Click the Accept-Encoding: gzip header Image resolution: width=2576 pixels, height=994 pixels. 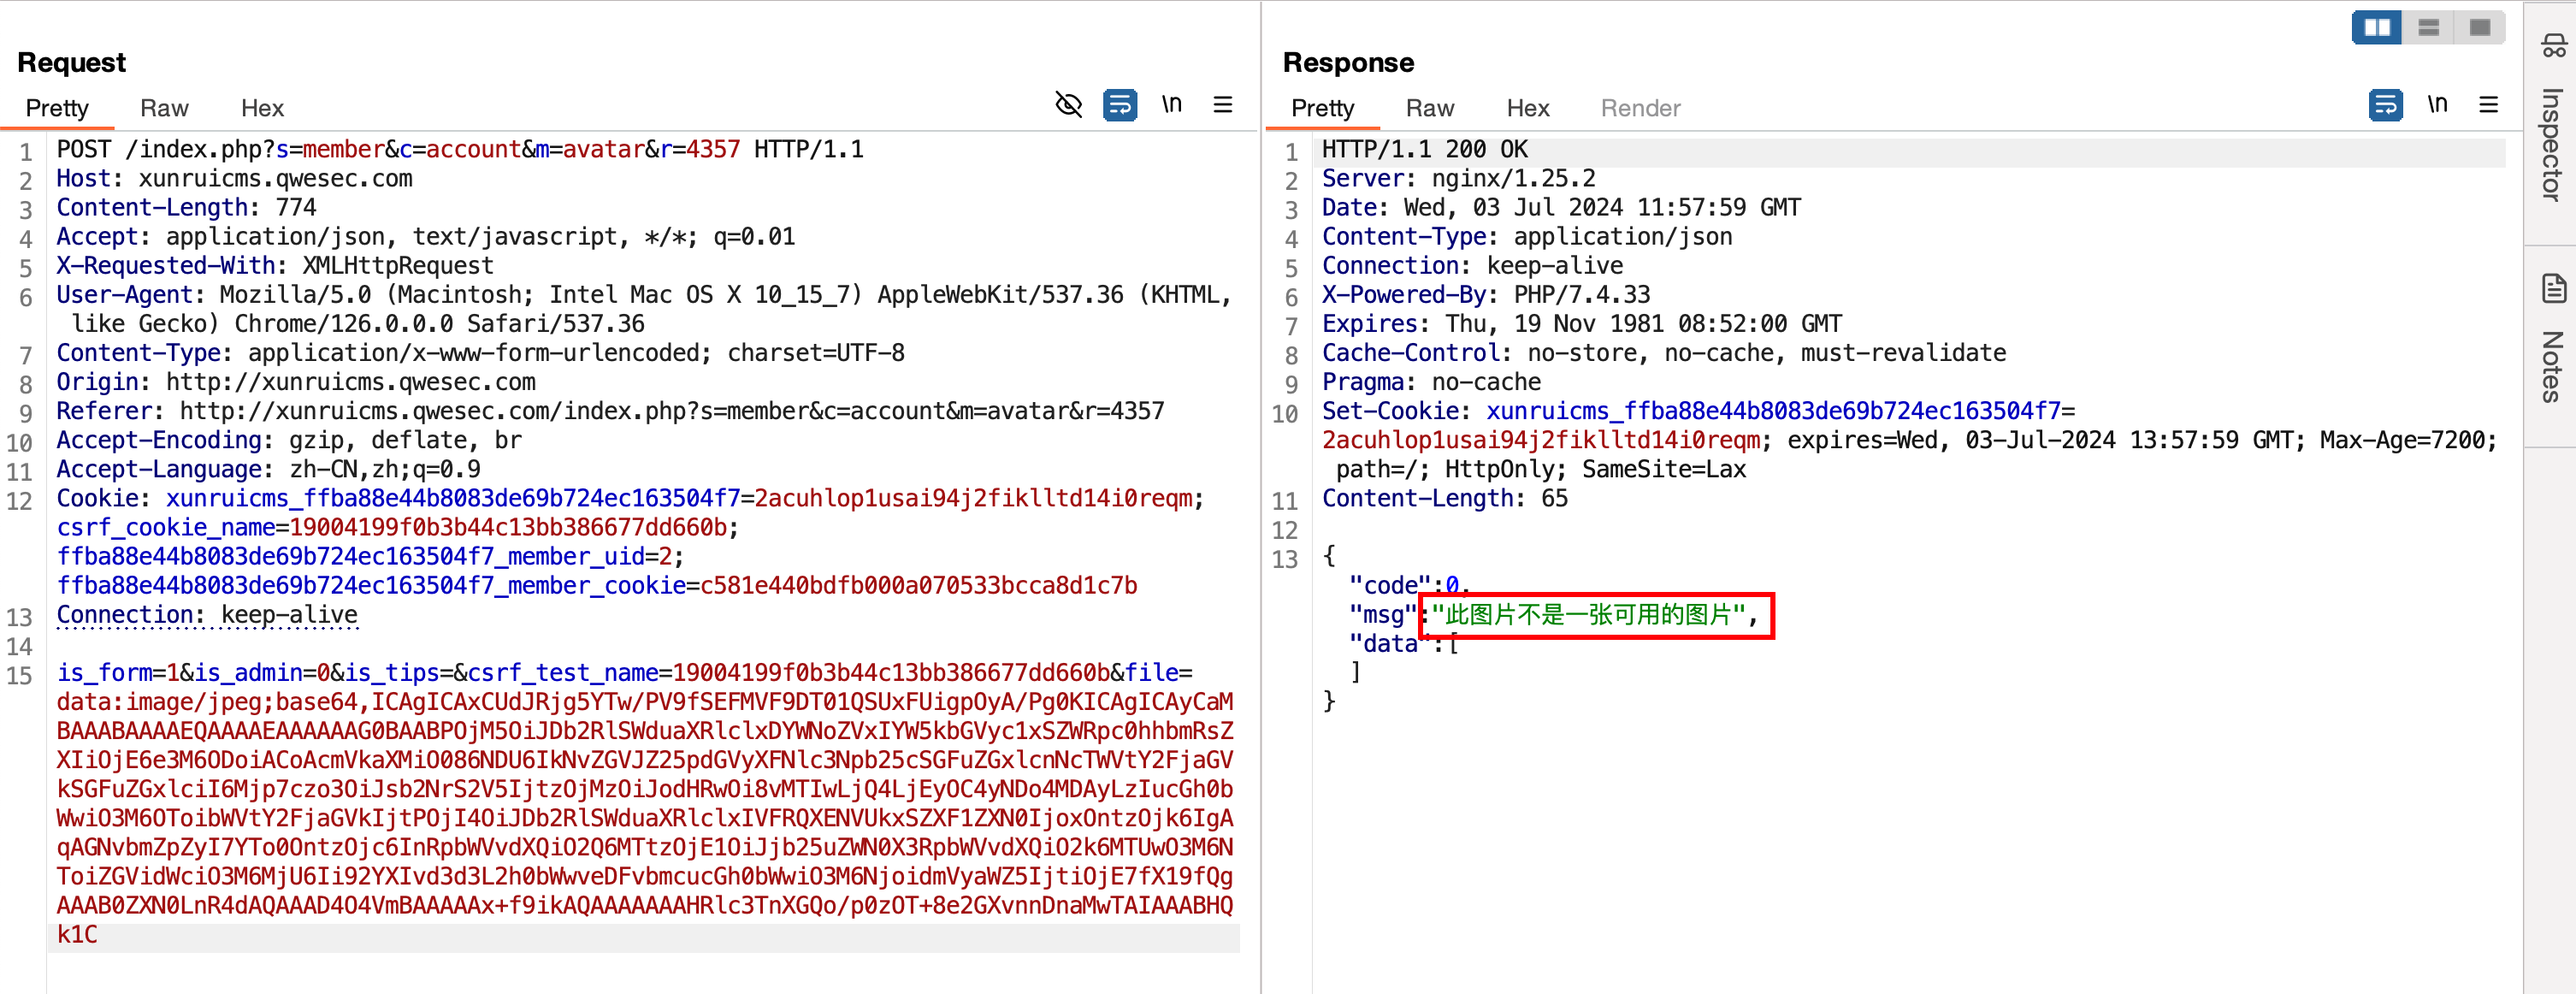(x=289, y=440)
